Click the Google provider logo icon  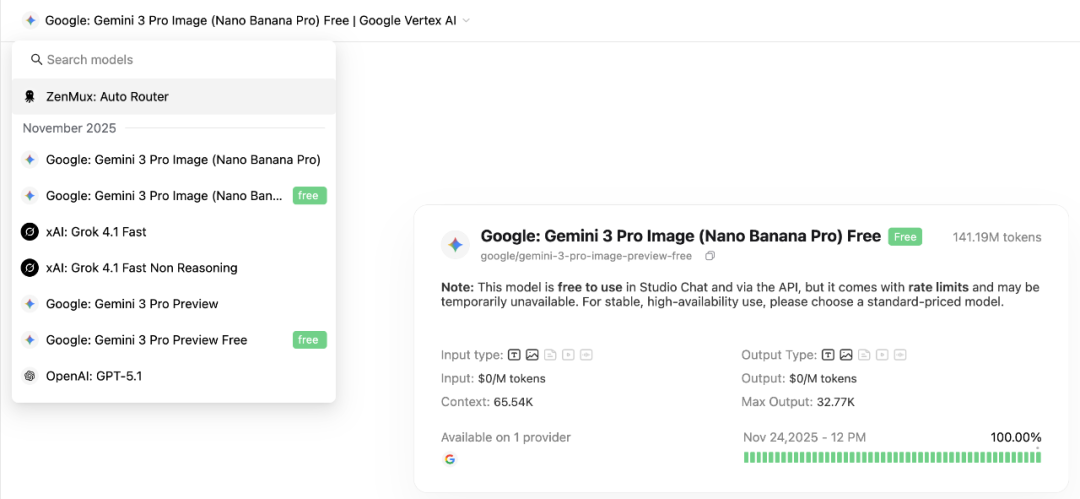click(450, 459)
